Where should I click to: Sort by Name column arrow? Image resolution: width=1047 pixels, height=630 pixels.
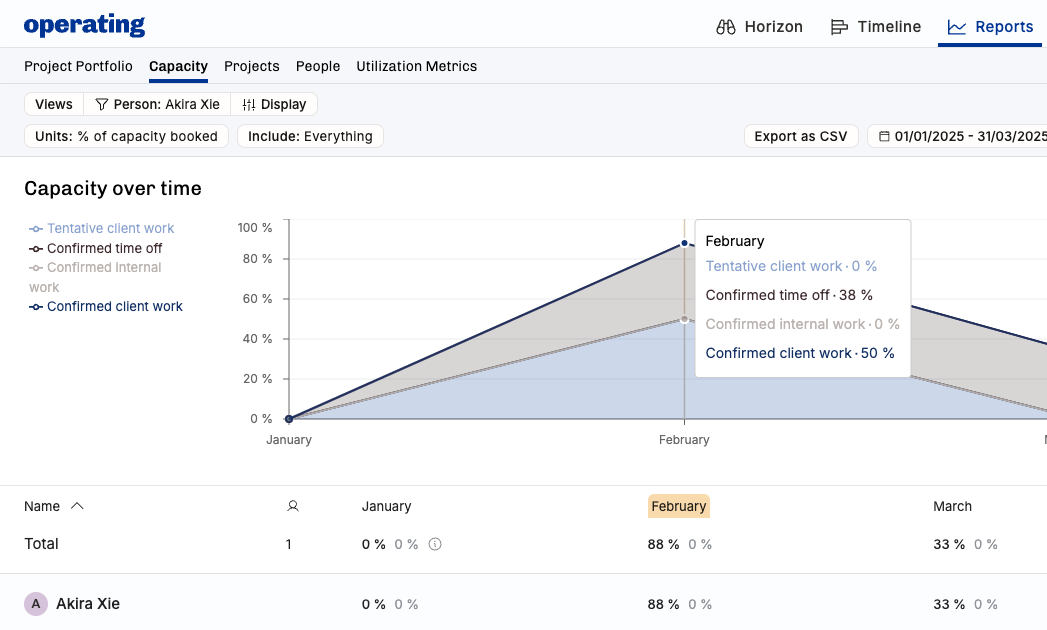pyautogui.click(x=77, y=506)
